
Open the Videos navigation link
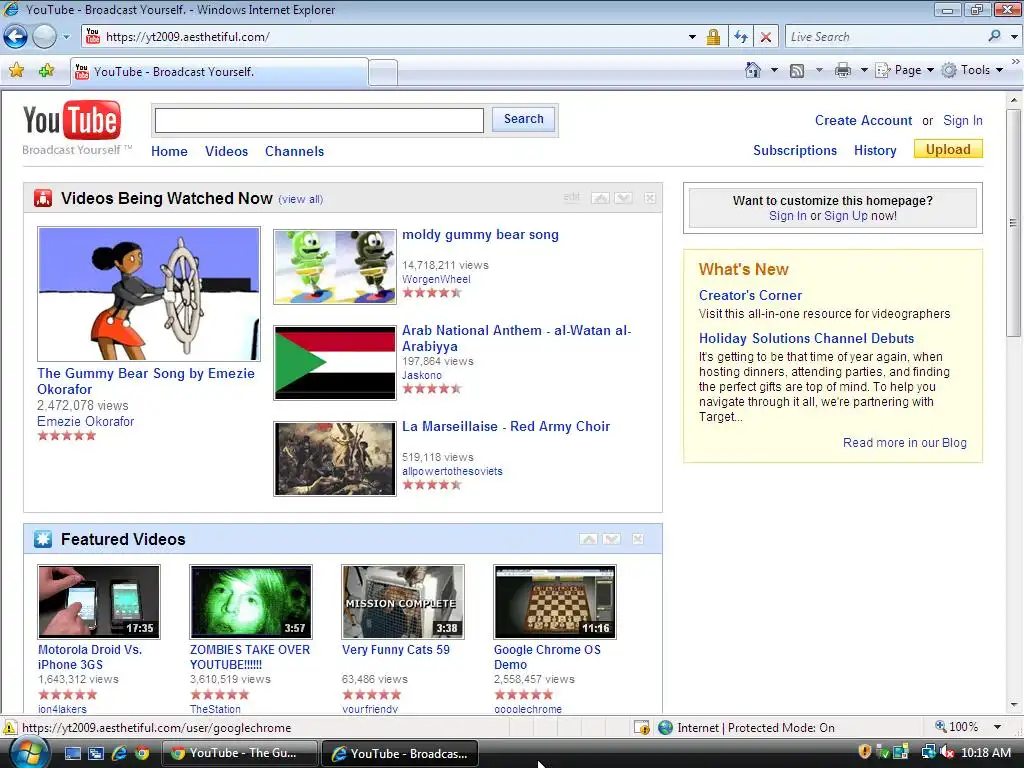coord(227,152)
